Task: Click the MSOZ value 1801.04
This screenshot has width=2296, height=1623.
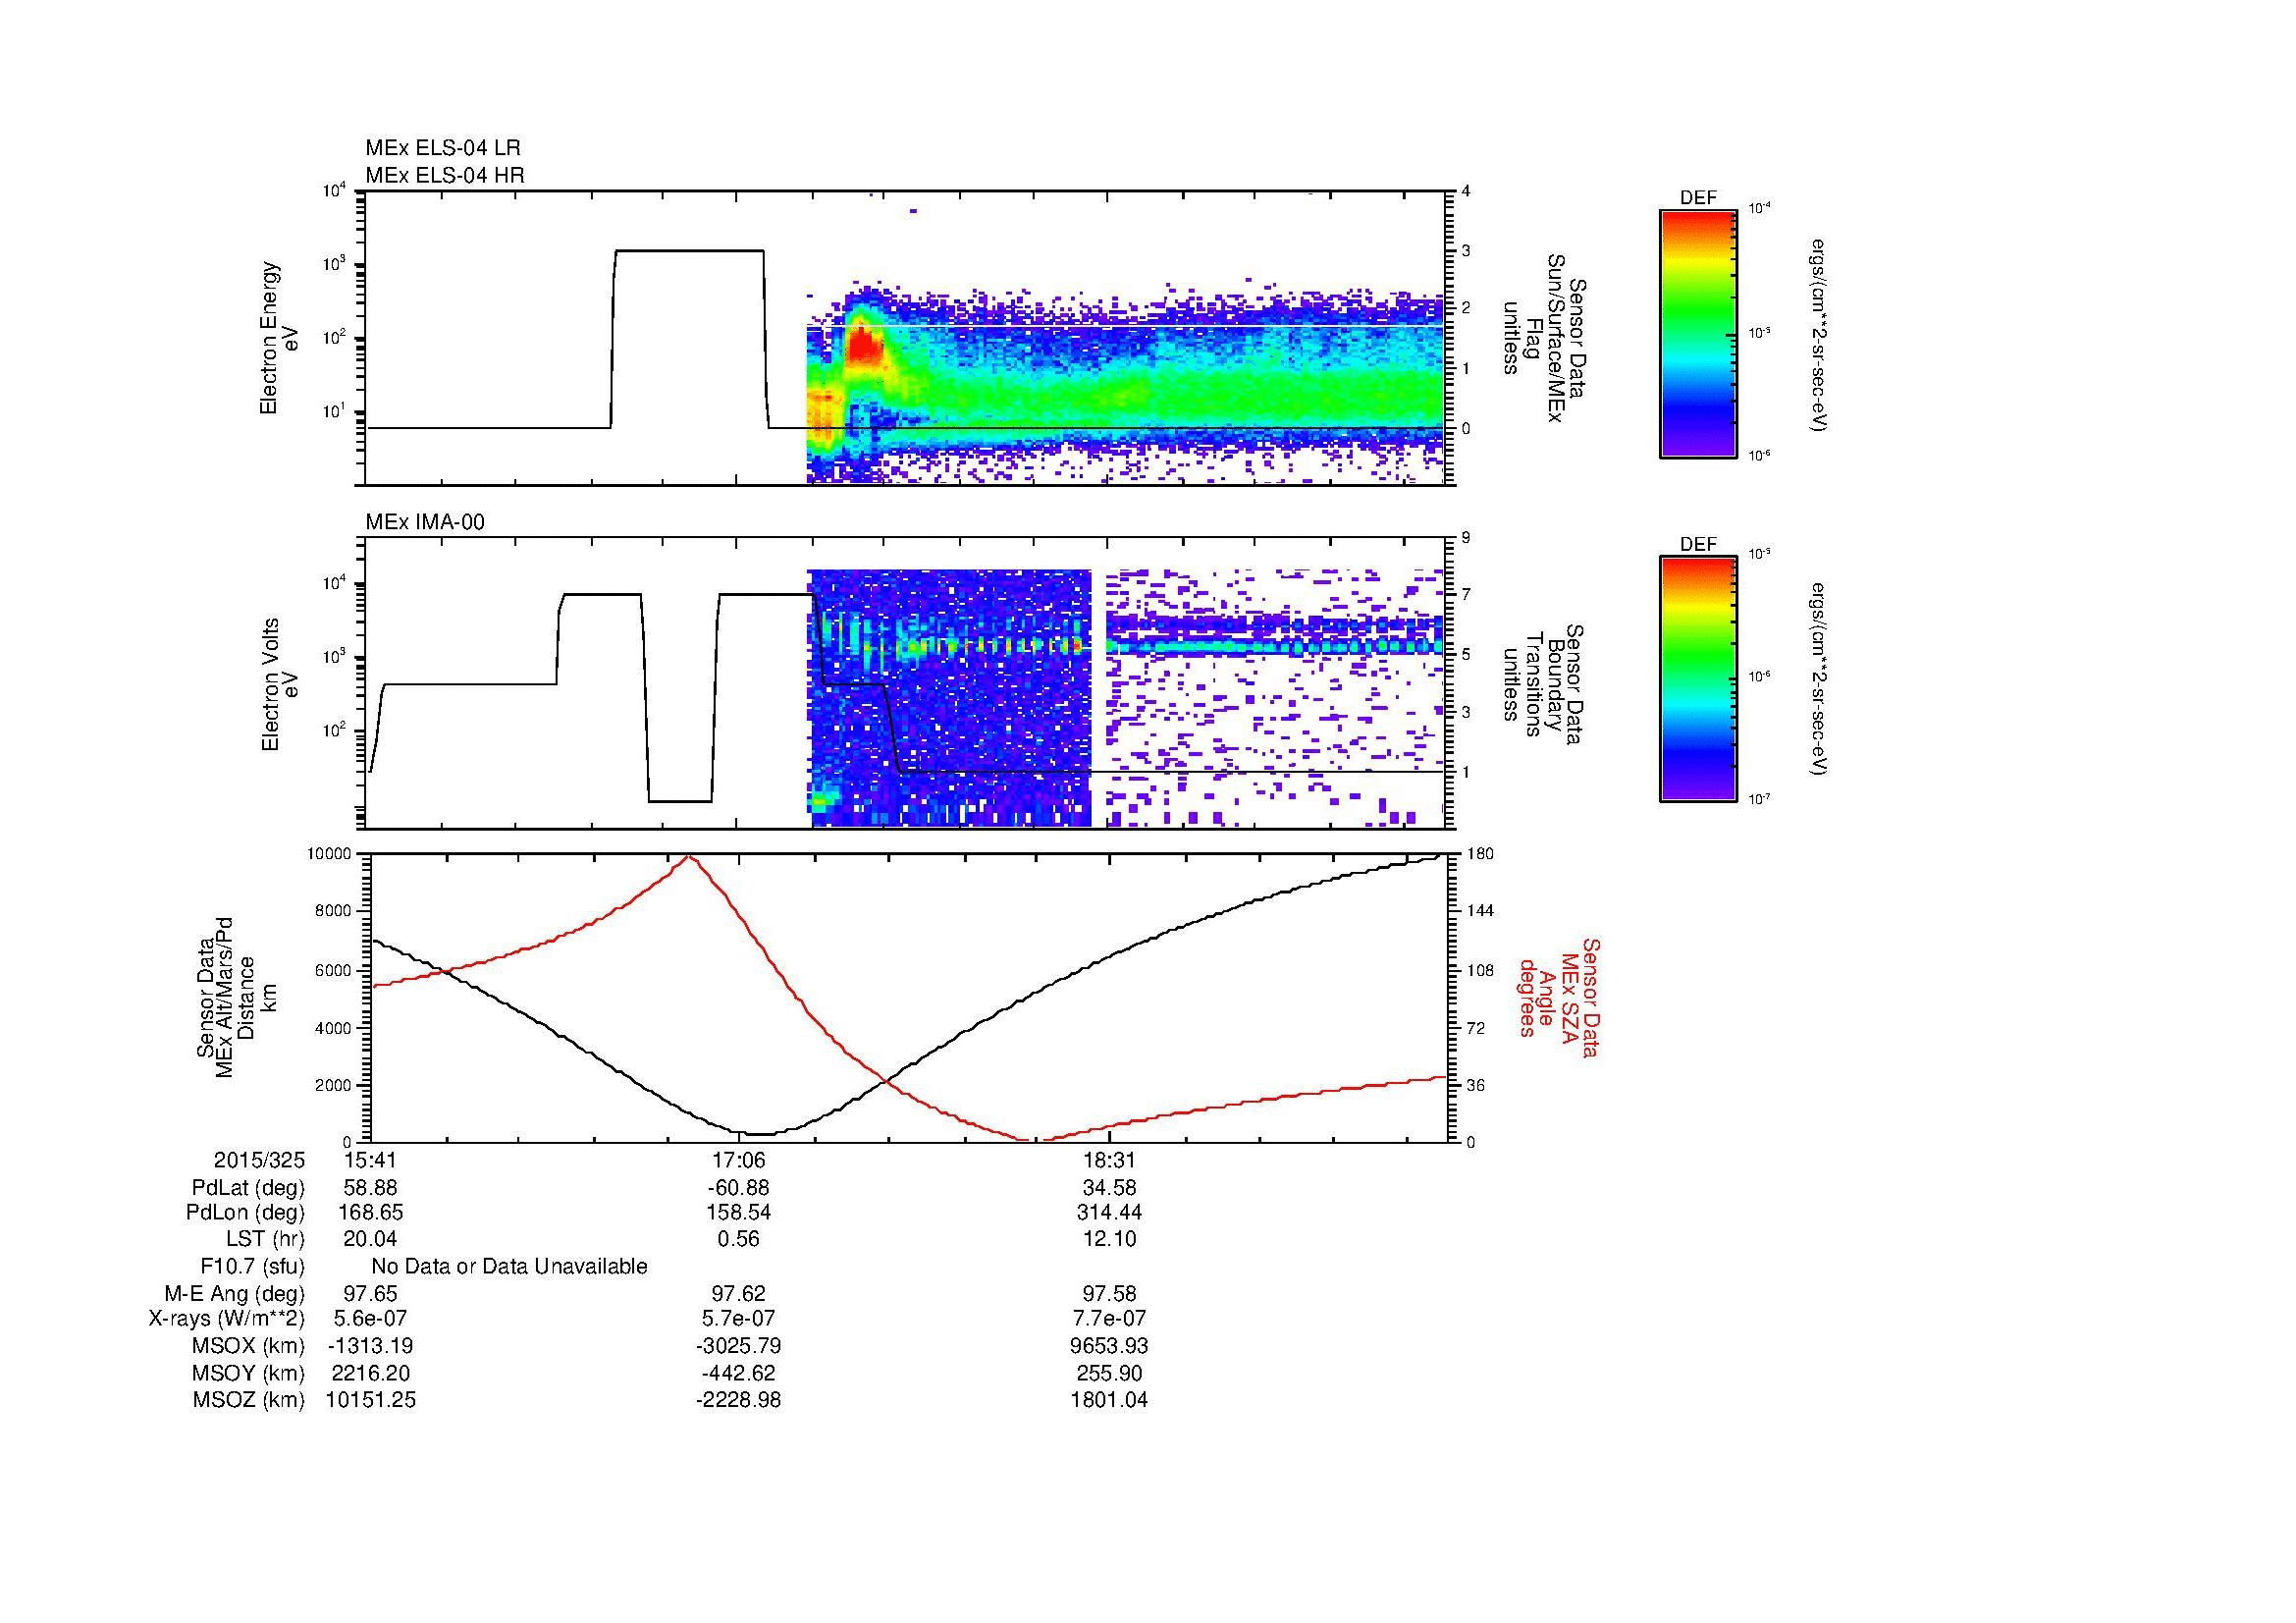Action: [1109, 1401]
